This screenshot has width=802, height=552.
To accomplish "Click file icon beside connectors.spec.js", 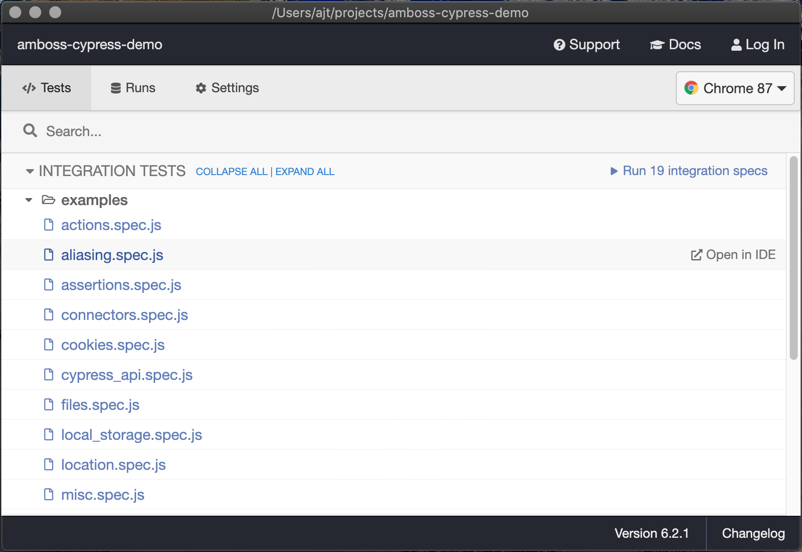I will (49, 314).
